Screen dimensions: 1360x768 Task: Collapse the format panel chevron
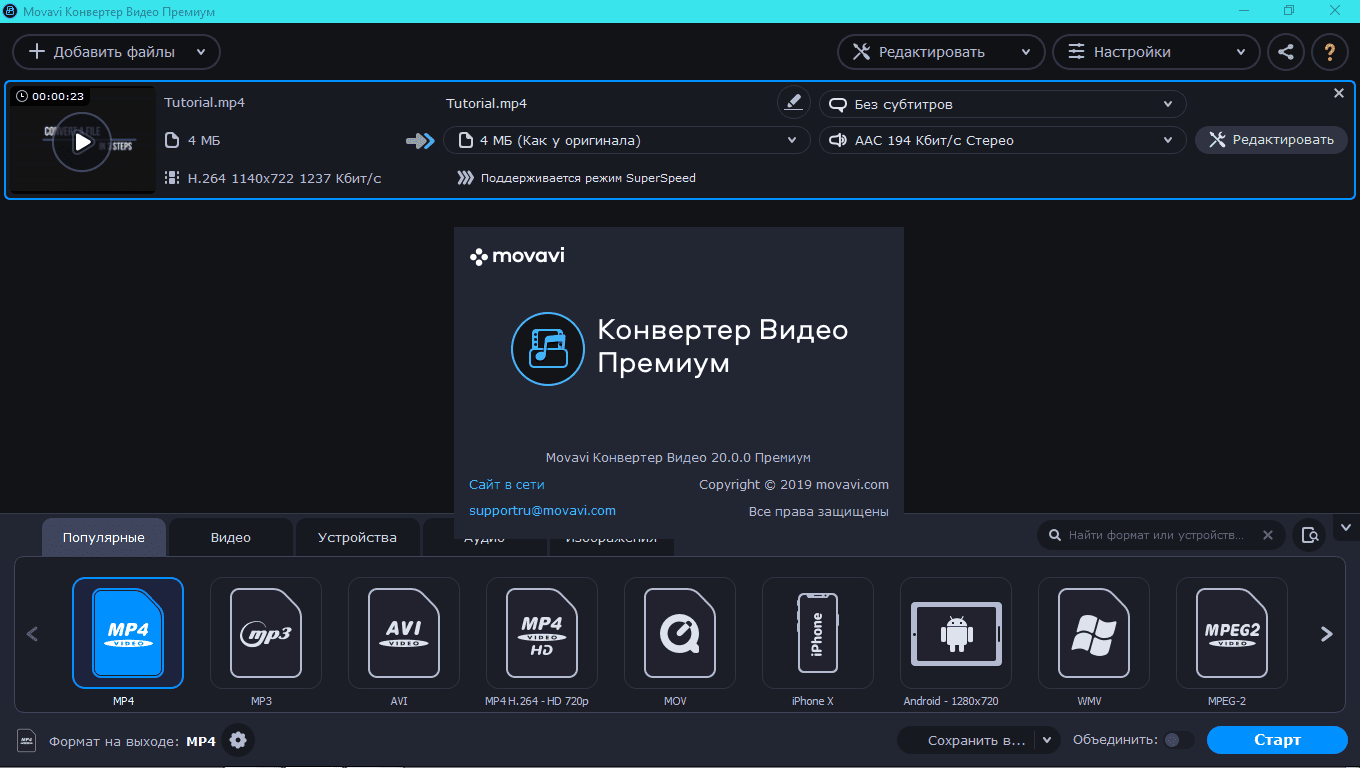(x=1346, y=526)
